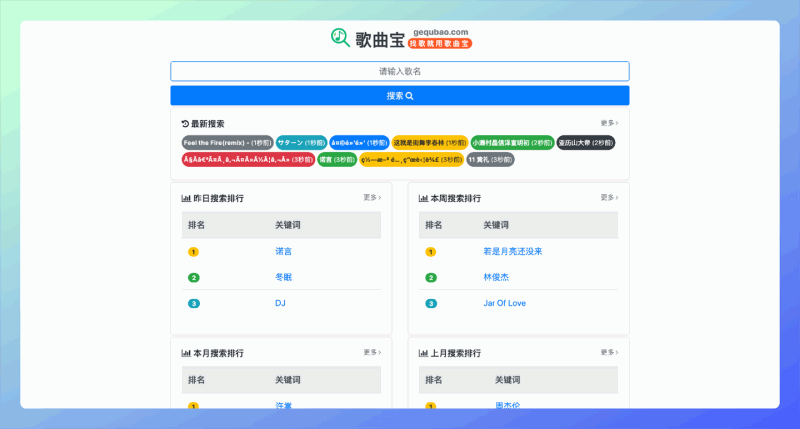Click the 本月搜索排行 heading text
800x429 pixels.
(218, 354)
